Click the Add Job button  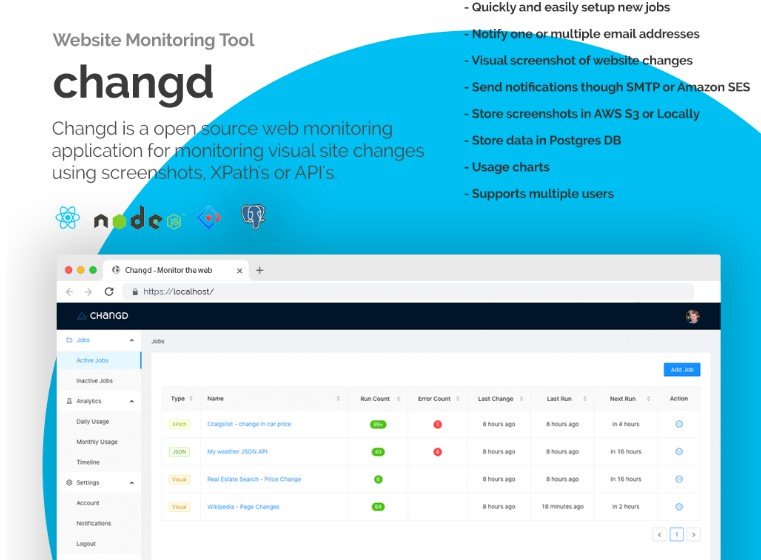tap(682, 369)
